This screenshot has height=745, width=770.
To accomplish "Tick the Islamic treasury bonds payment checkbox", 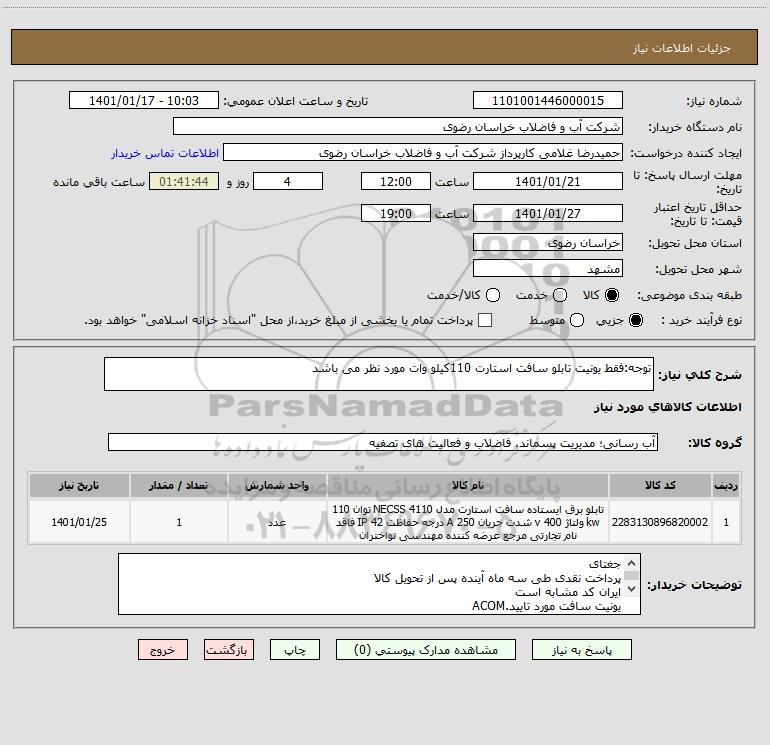I will (485, 320).
